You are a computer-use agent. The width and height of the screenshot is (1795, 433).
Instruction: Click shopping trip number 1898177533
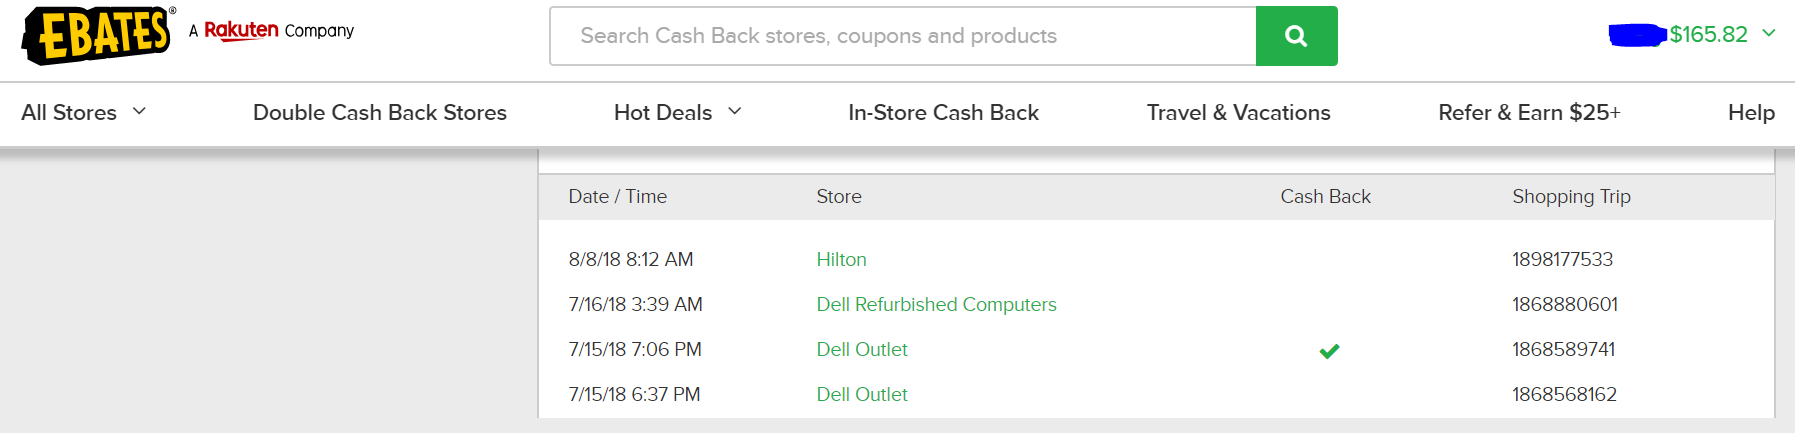point(1562,259)
